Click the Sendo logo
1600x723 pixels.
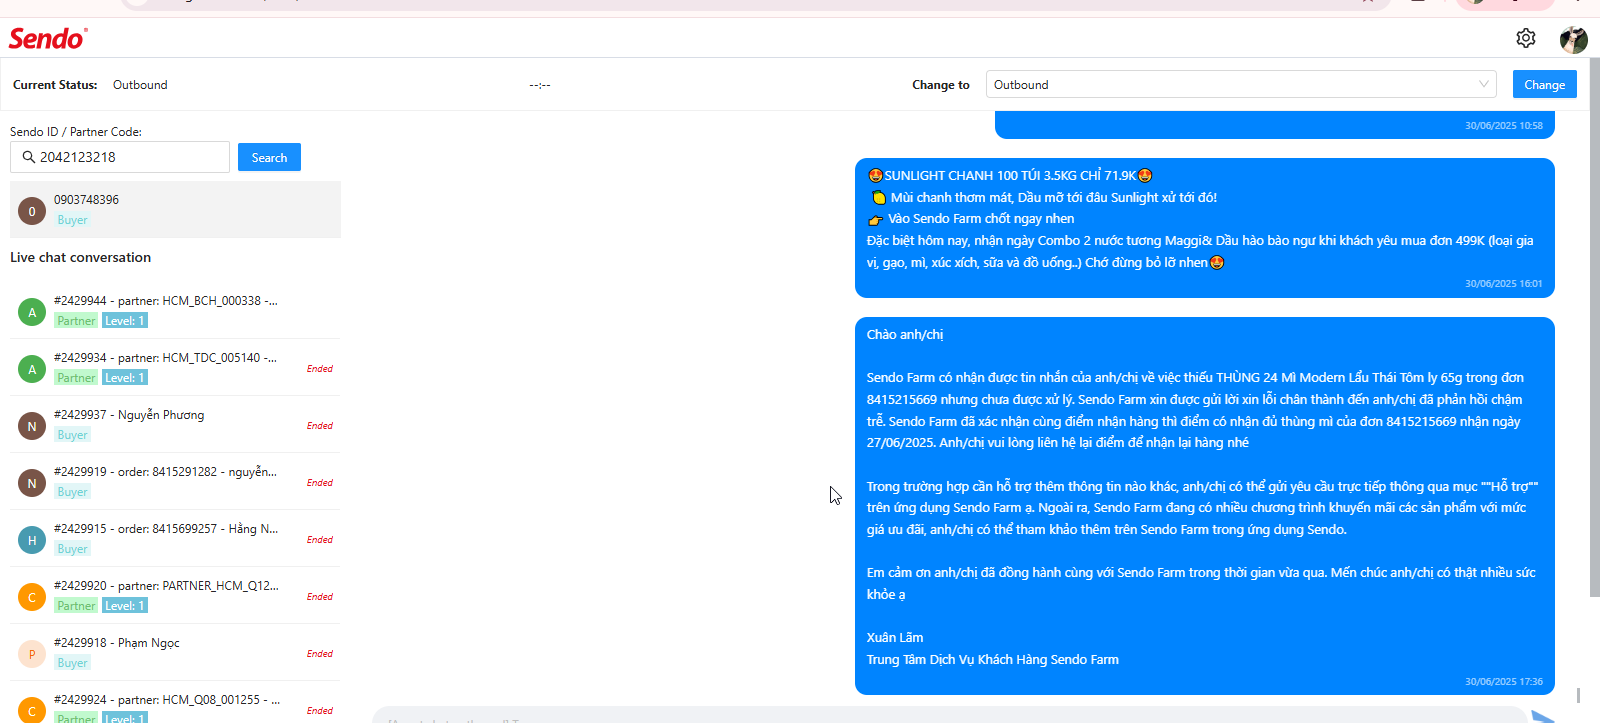pos(48,38)
